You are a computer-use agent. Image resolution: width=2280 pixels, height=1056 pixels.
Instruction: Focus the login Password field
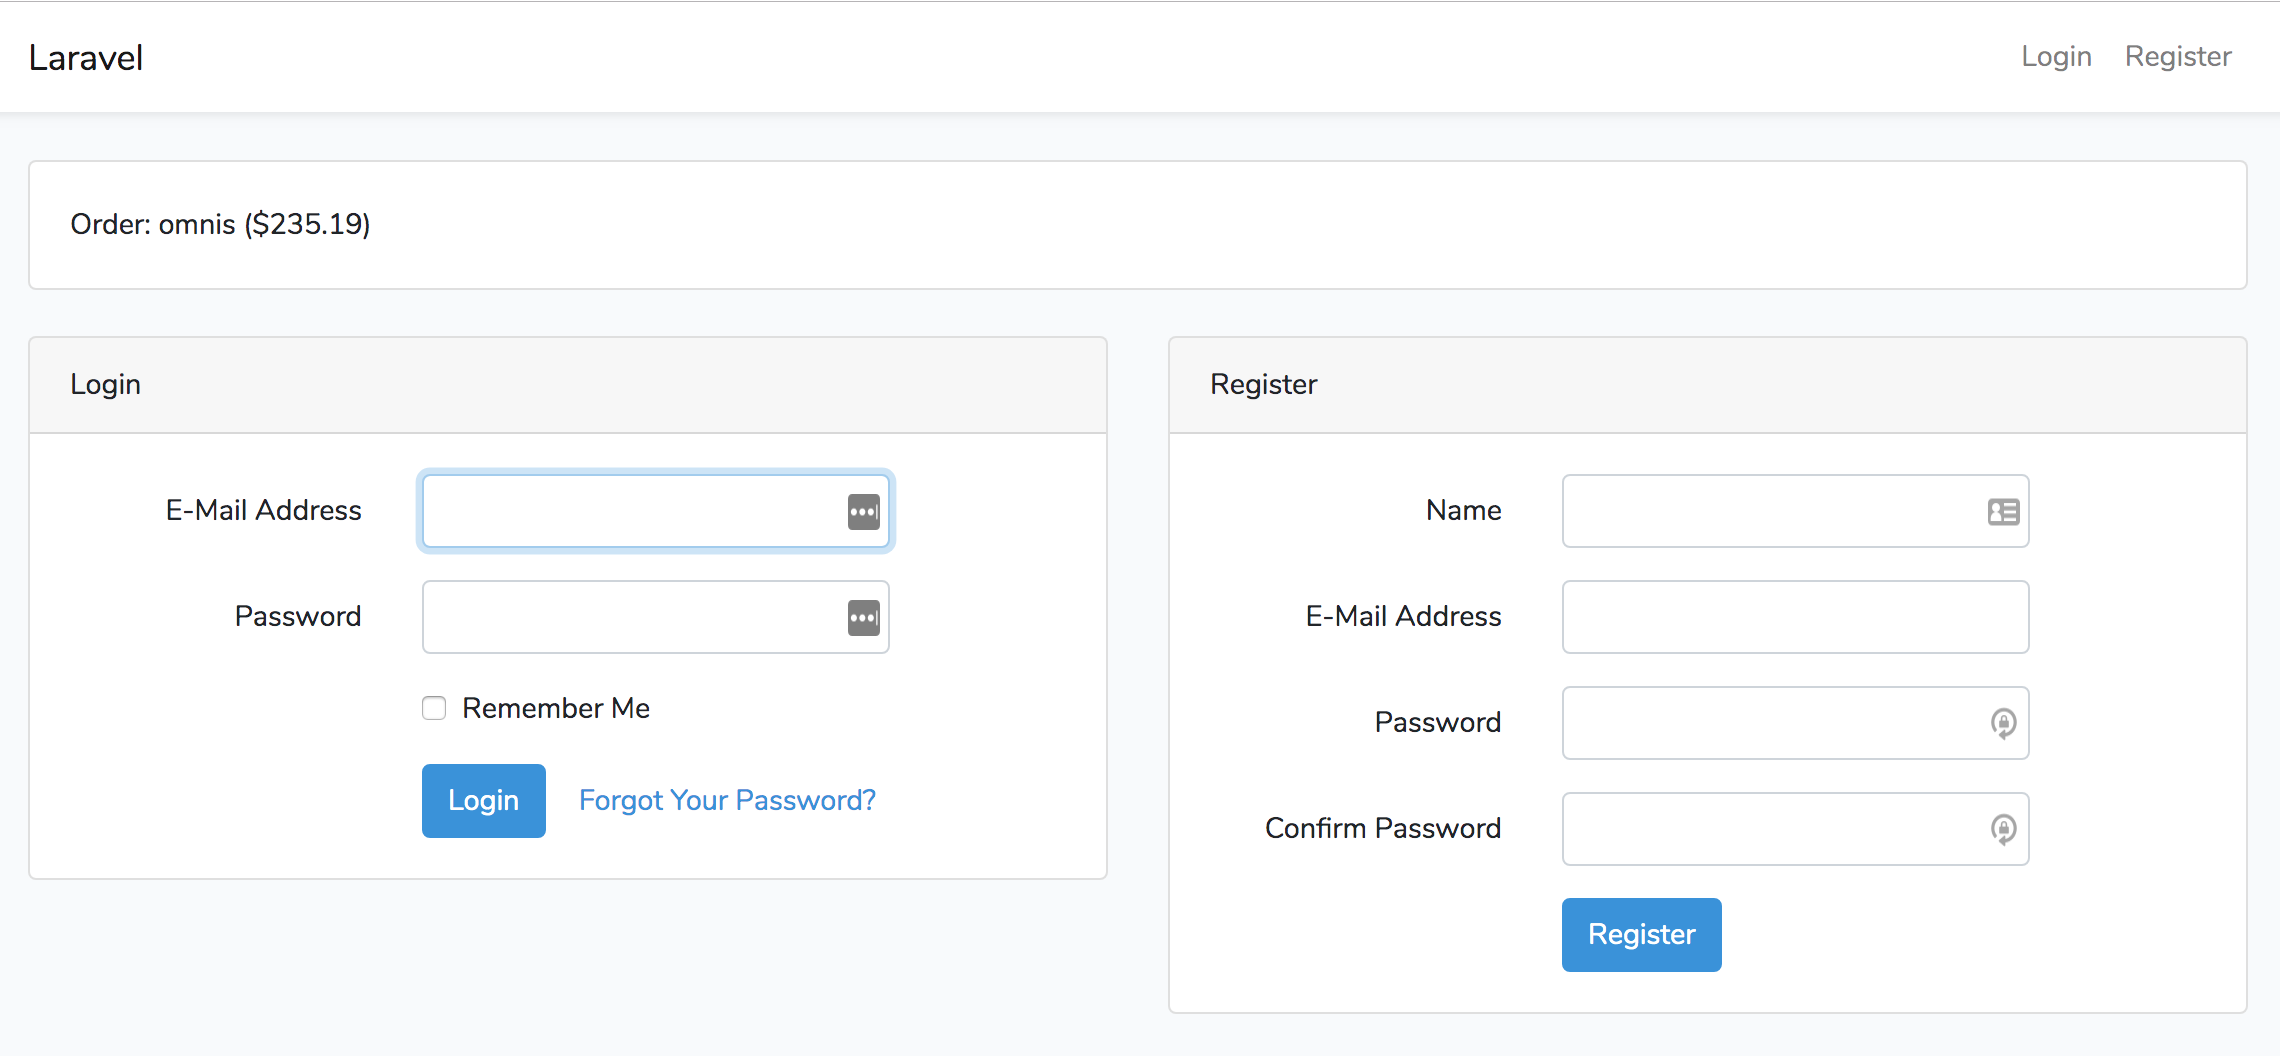point(655,617)
